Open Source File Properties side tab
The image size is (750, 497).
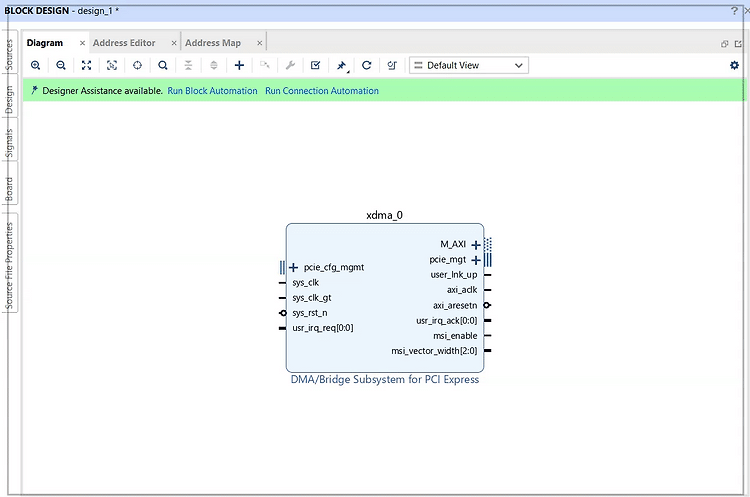(x=9, y=265)
